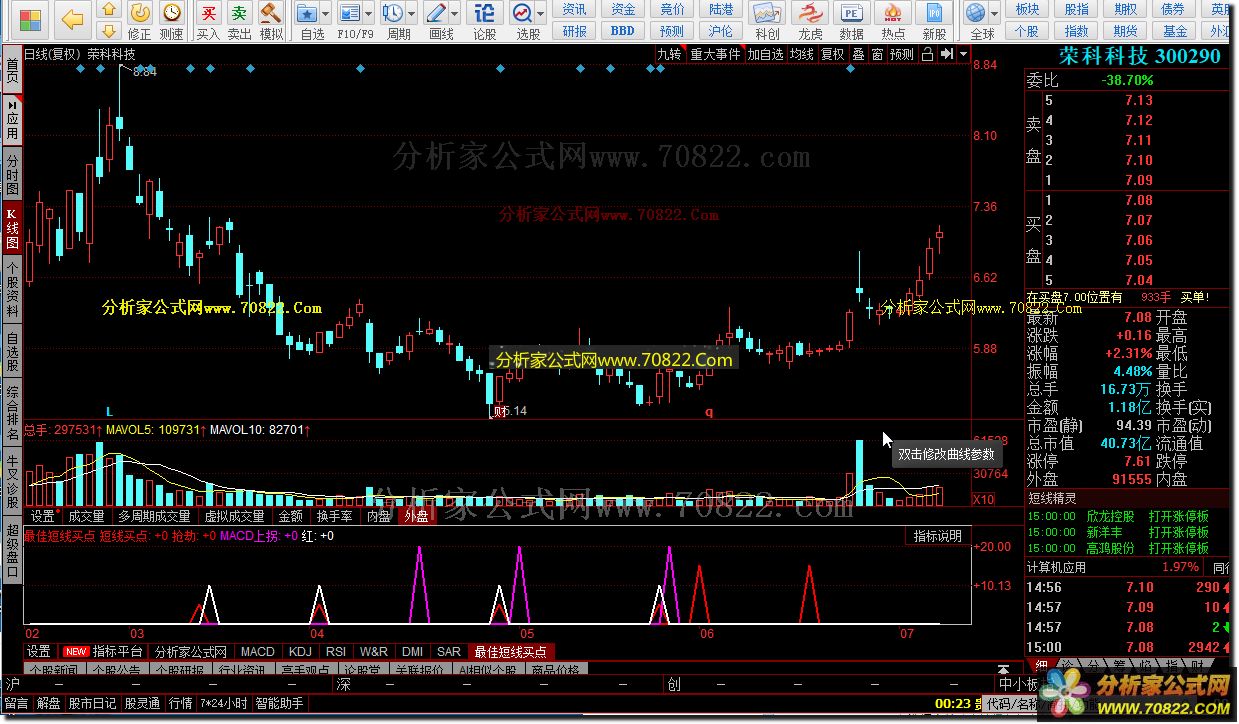The width and height of the screenshot is (1239, 724).
Task: Click the down arrow page button
Action: (x=110, y=31)
